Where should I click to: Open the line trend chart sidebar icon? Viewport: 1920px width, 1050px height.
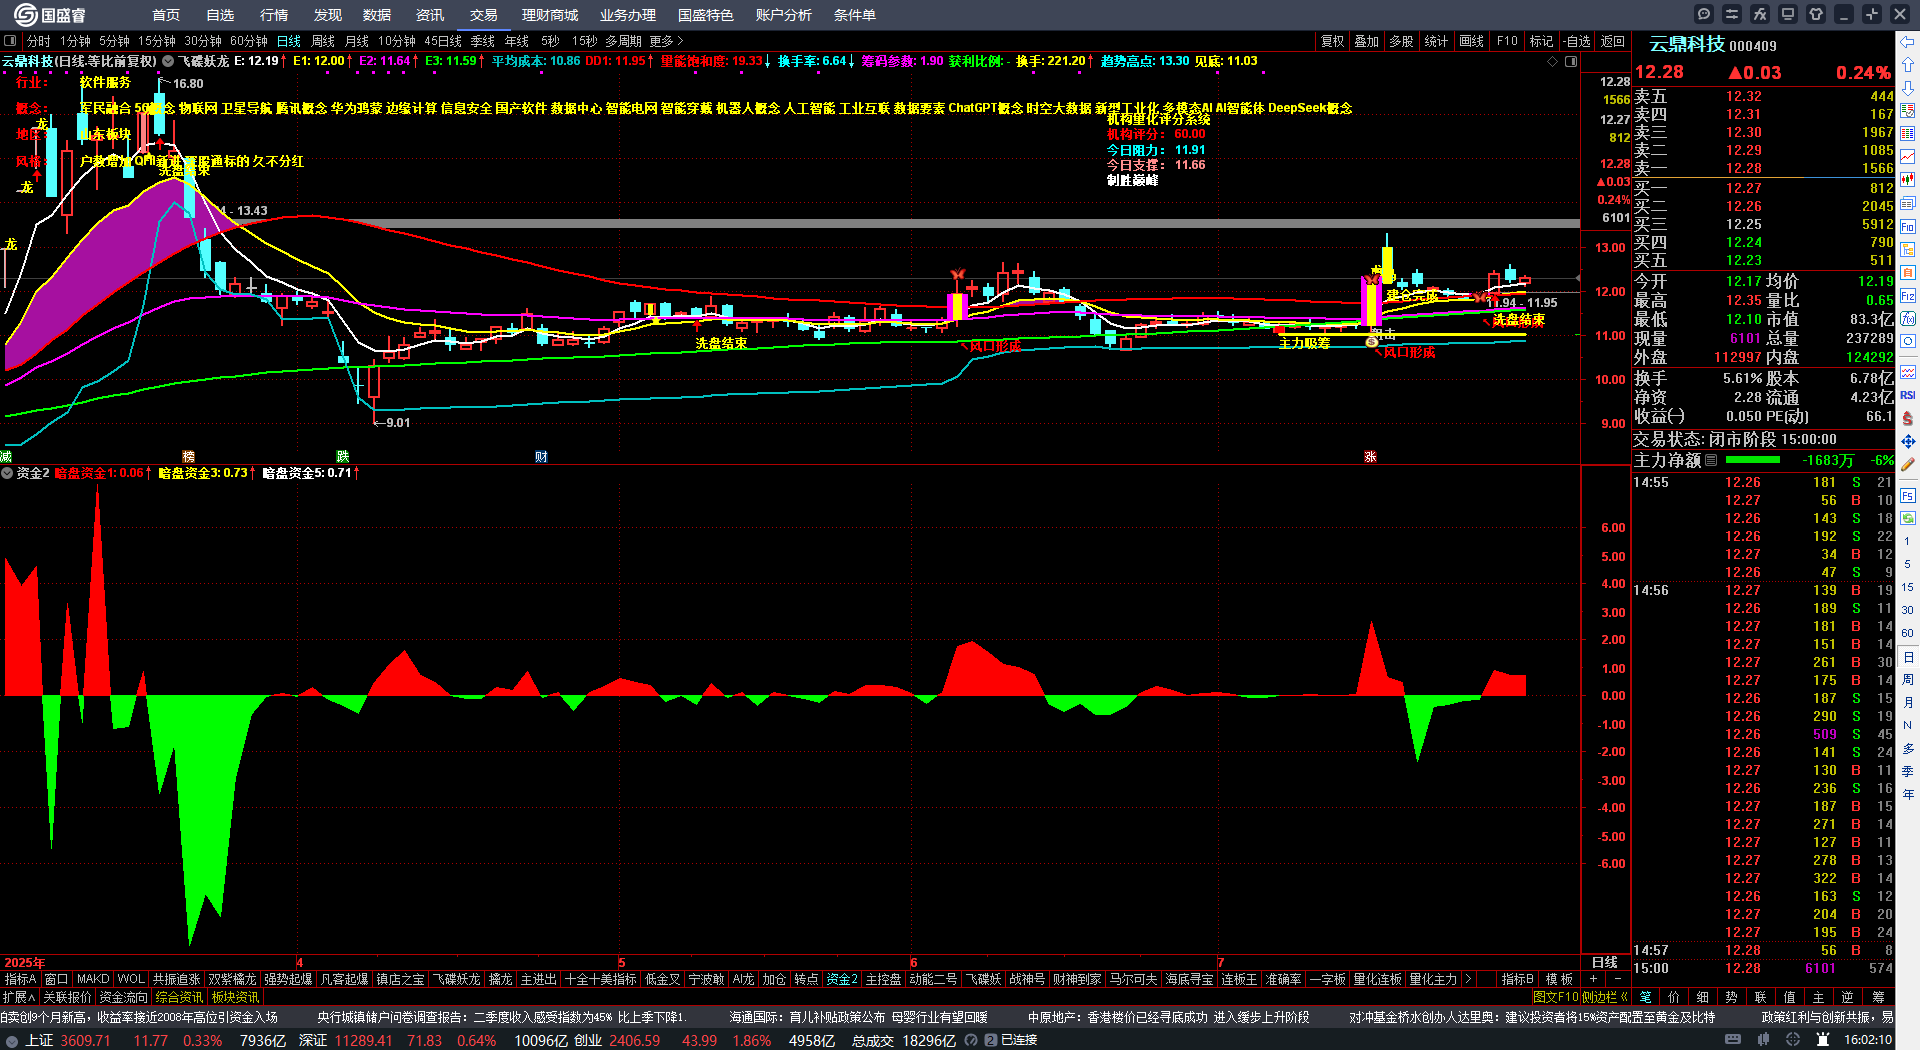click(x=1908, y=156)
